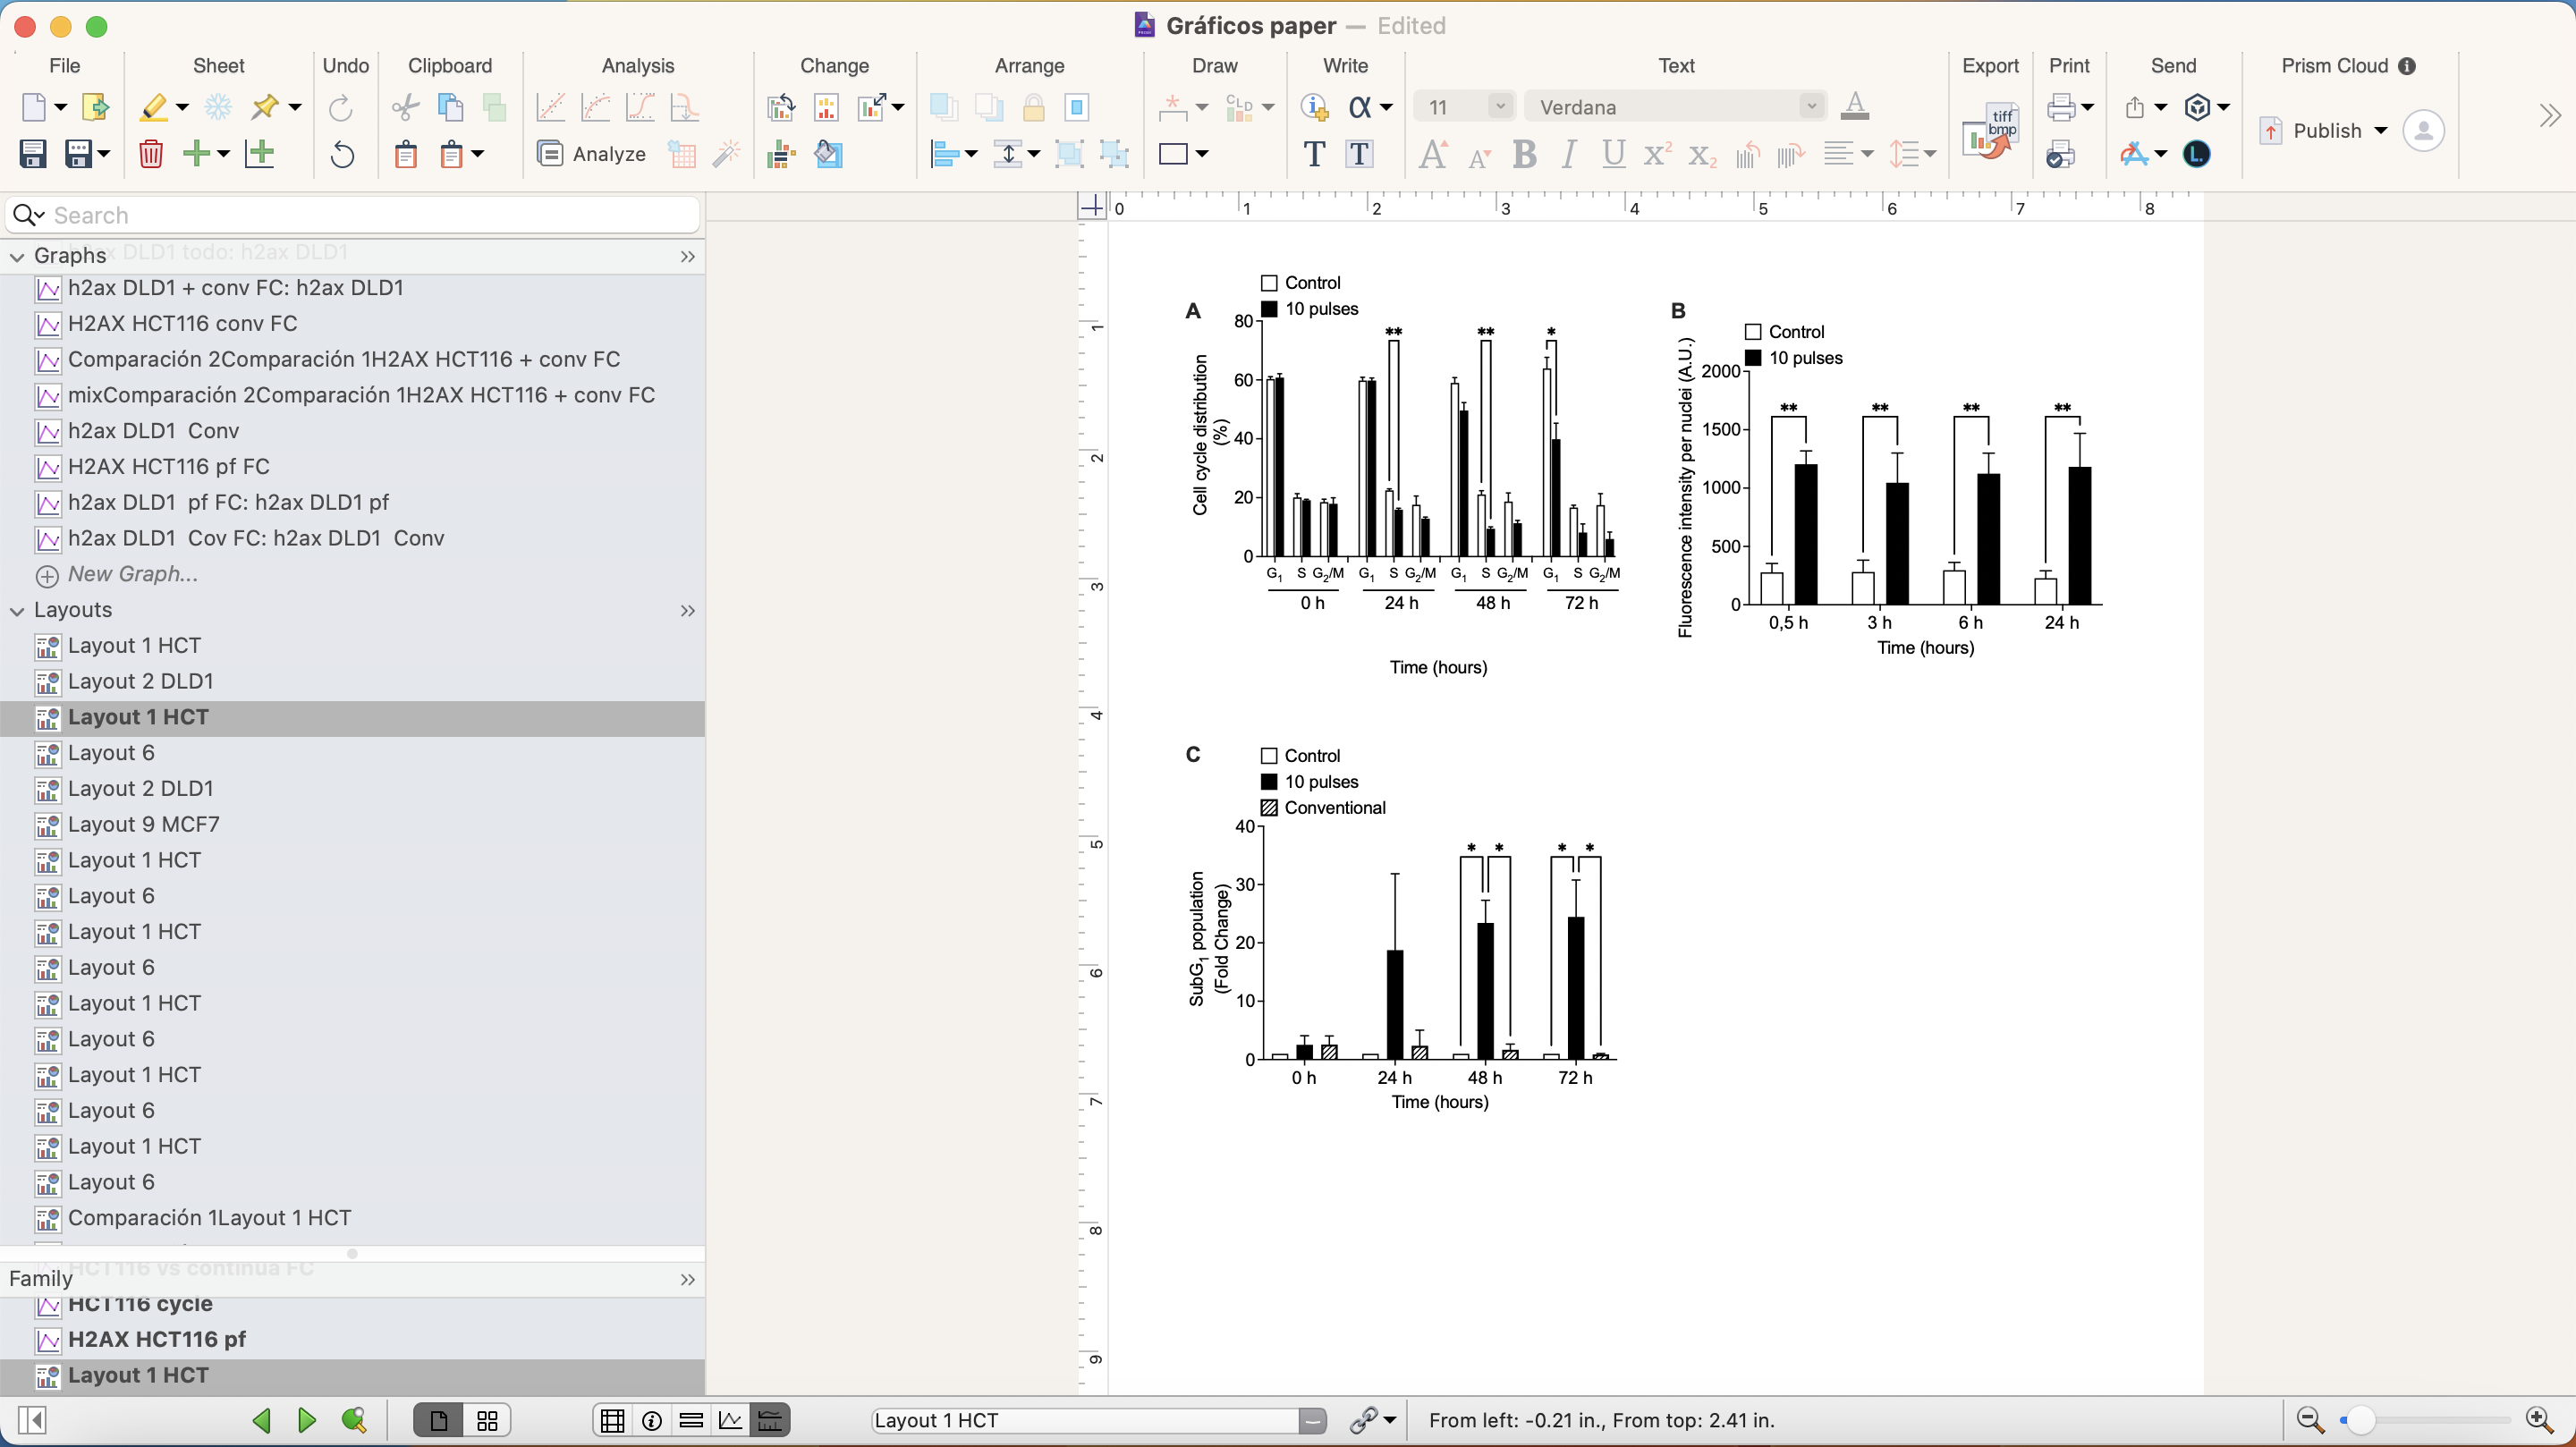The width and height of the screenshot is (2576, 1447).
Task: Open HCT116 cycle in Family panel
Action: pyautogui.click(x=140, y=1303)
